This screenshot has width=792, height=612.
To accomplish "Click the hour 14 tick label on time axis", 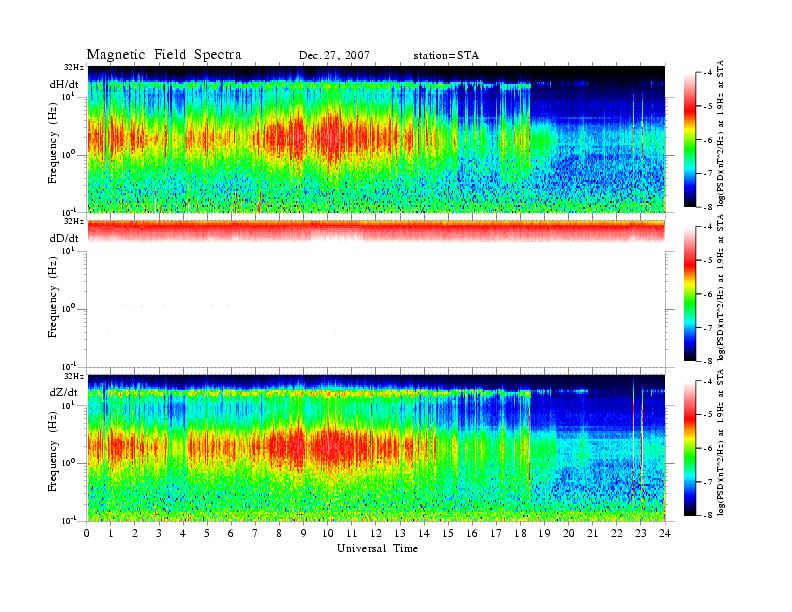I will pos(424,533).
